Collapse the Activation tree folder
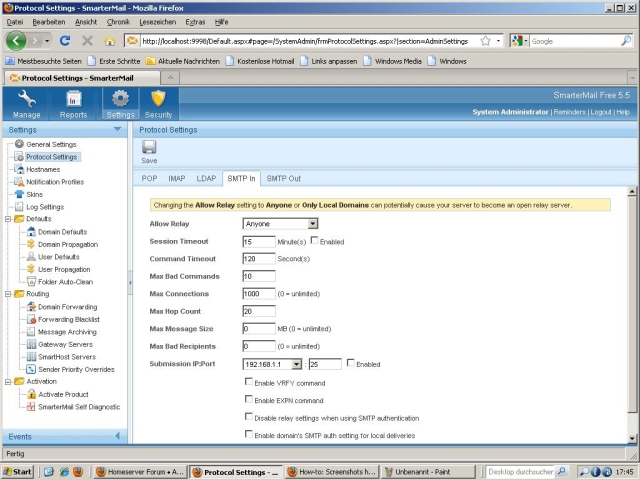Viewport: 640px width, 480px height. click(8, 382)
